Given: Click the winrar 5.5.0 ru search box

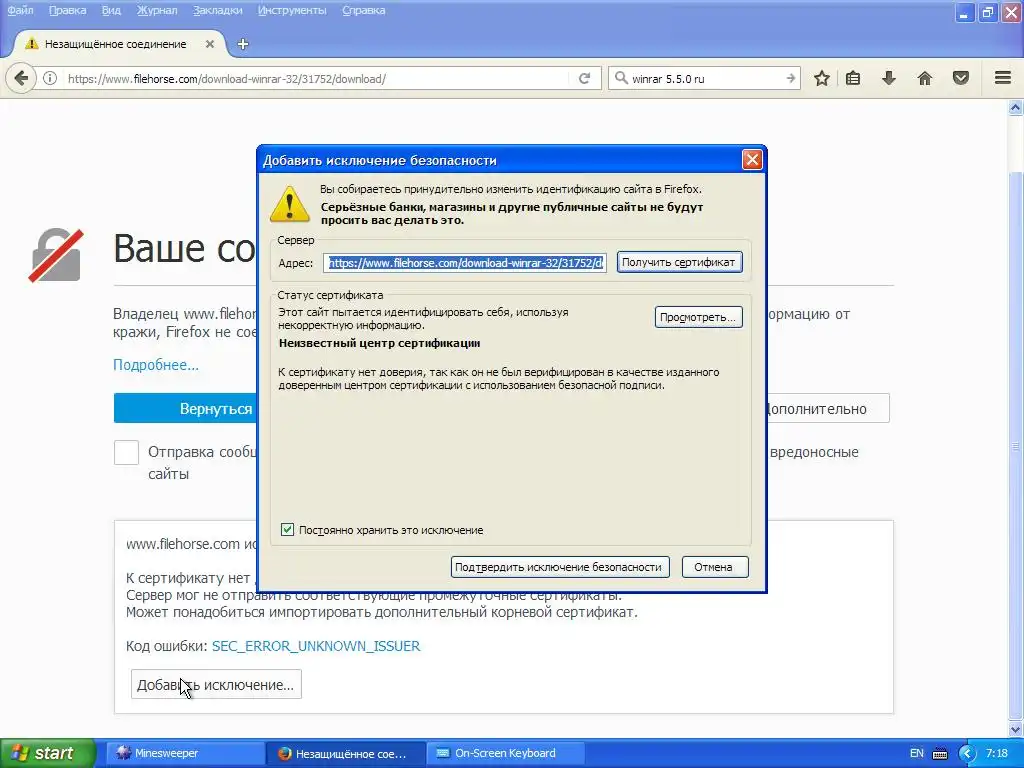Looking at the screenshot, I should (x=704, y=78).
